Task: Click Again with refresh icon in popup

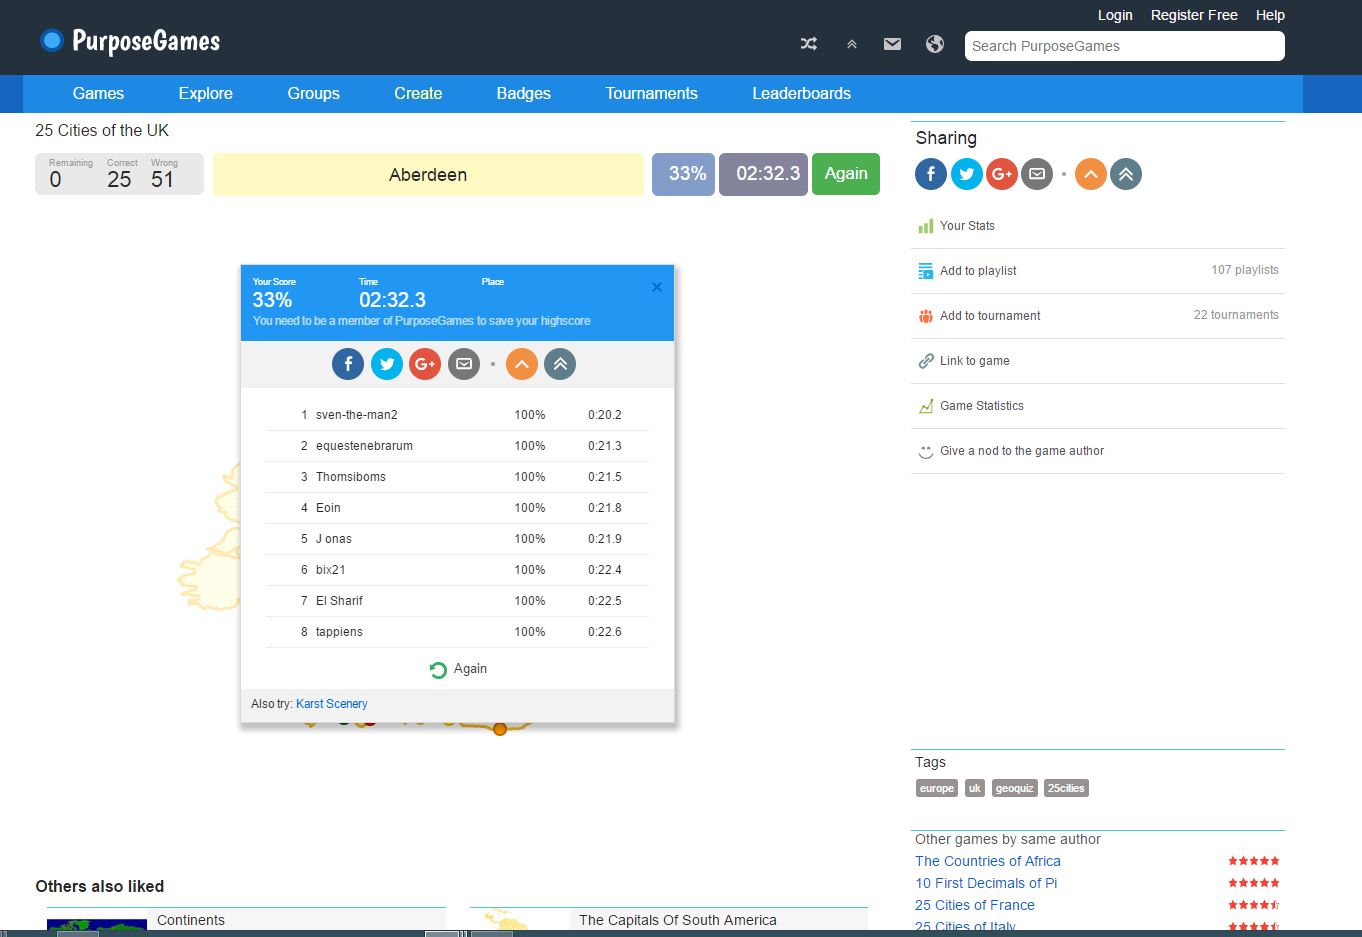Action: (x=458, y=669)
